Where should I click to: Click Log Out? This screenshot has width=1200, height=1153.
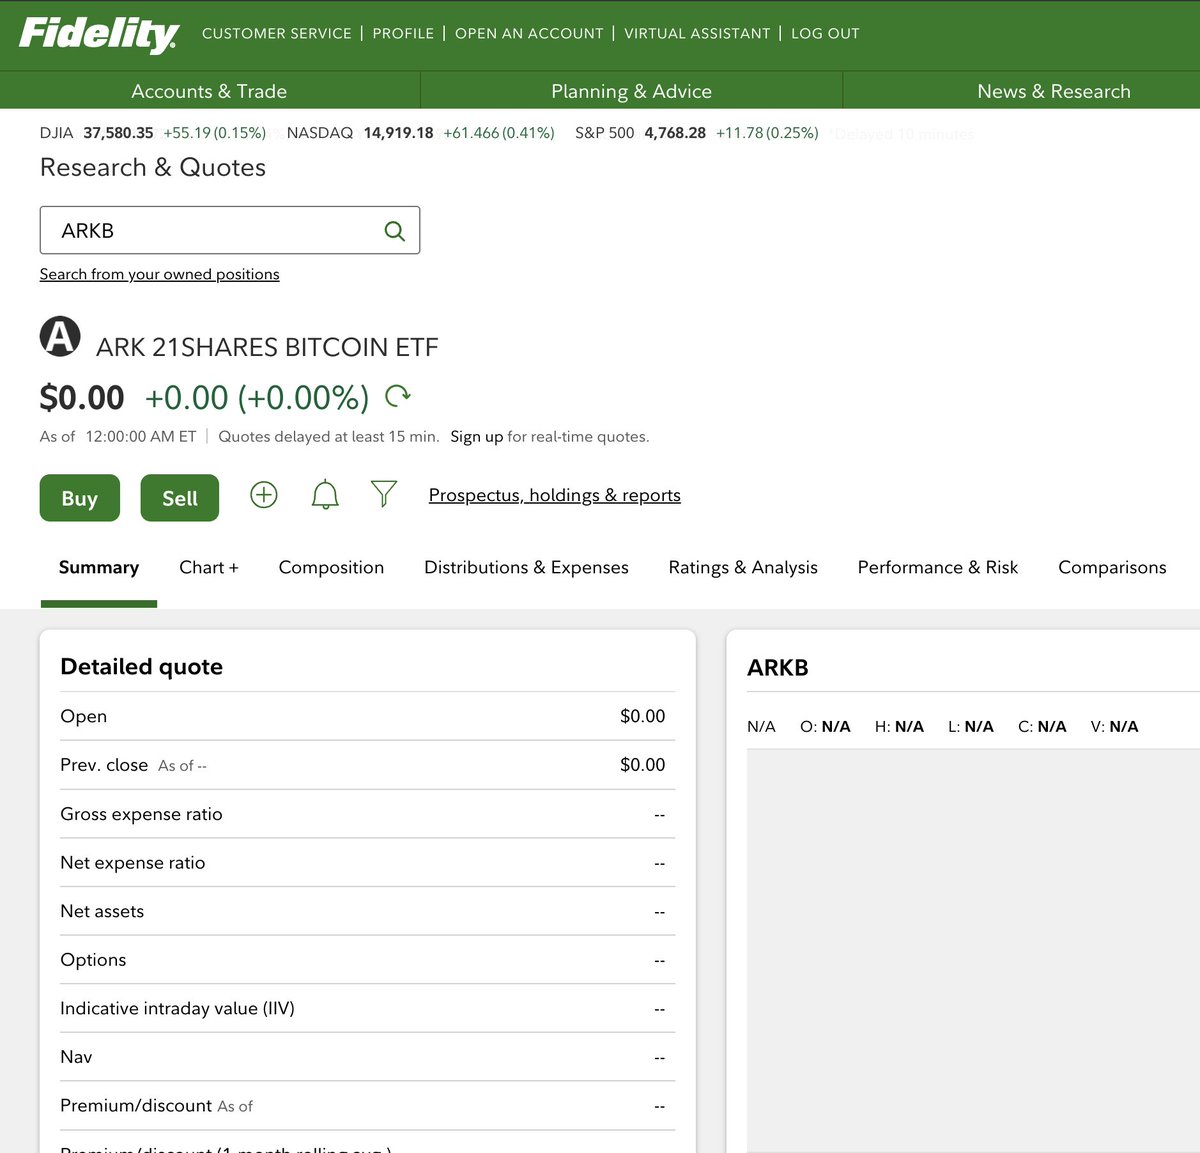825,33
